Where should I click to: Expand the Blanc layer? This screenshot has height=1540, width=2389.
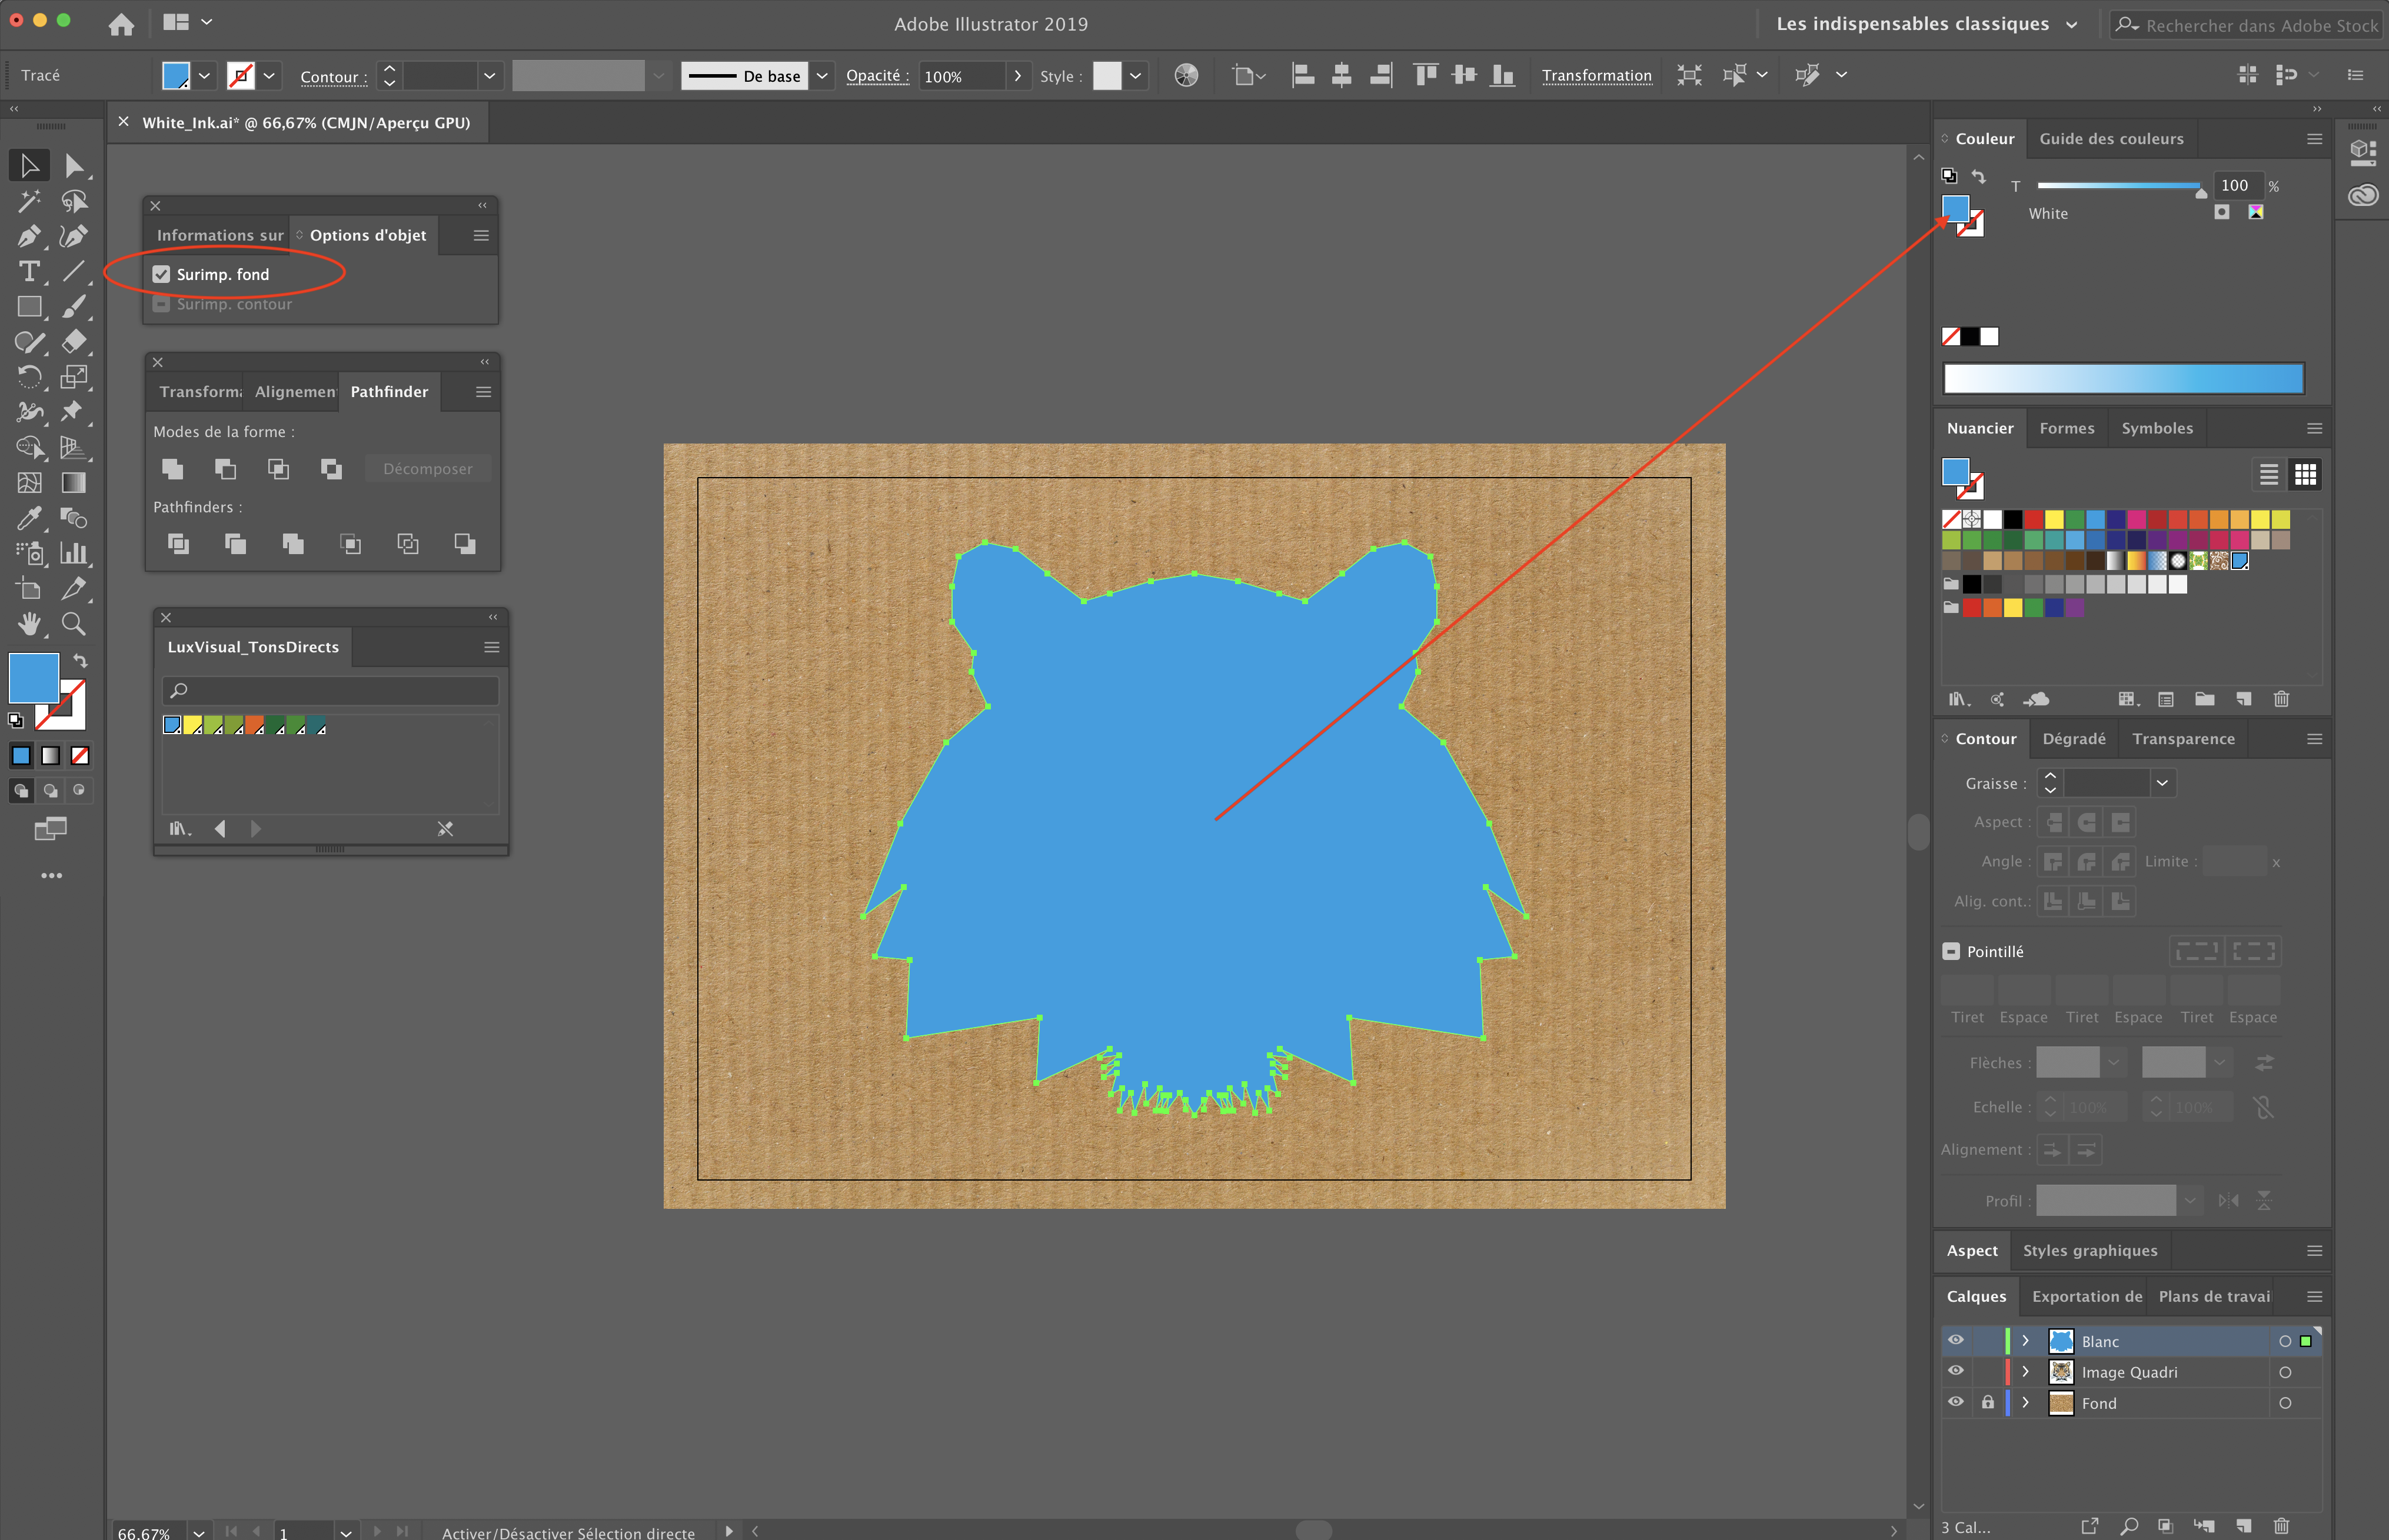2025,1341
